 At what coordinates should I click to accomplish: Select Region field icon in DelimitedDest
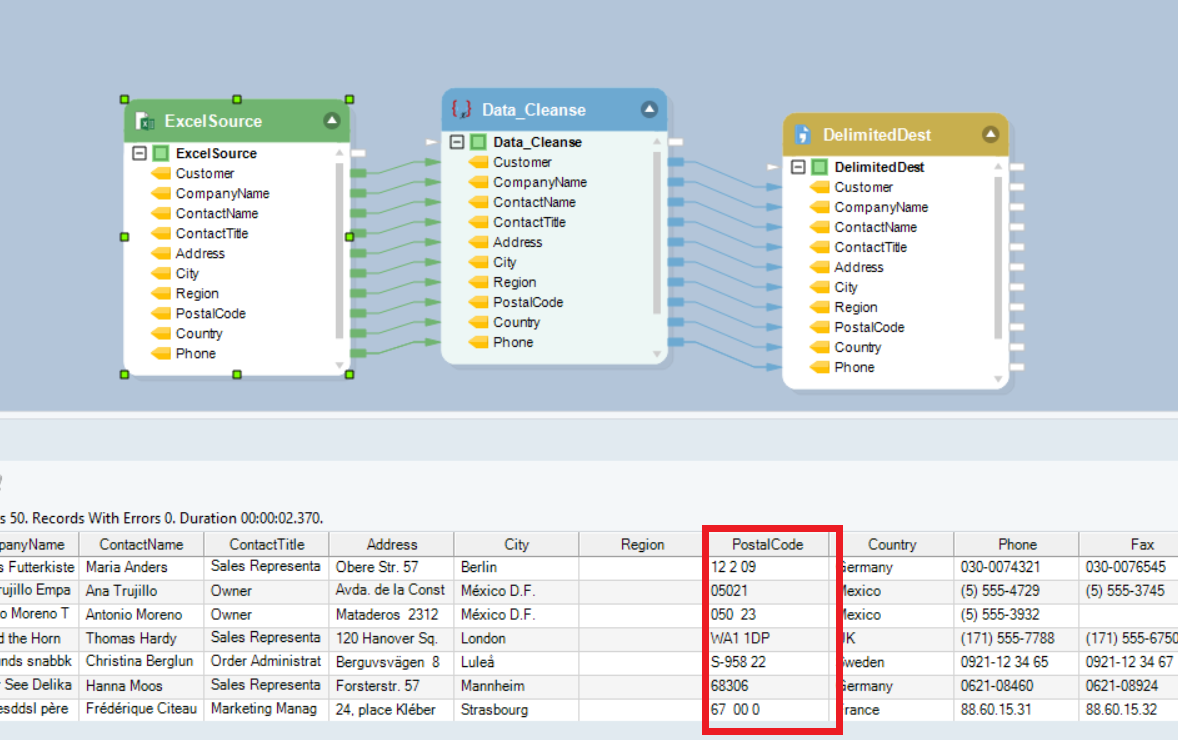coord(820,307)
